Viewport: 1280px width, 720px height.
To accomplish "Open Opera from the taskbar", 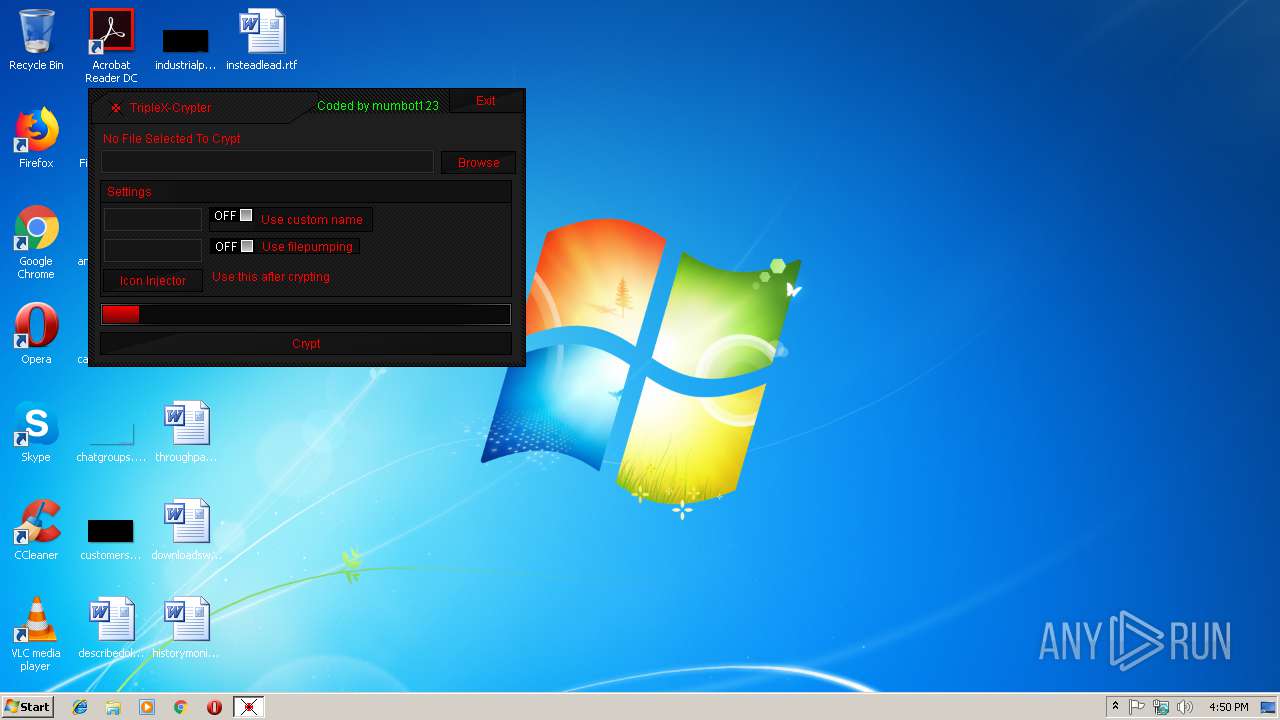I will (214, 707).
